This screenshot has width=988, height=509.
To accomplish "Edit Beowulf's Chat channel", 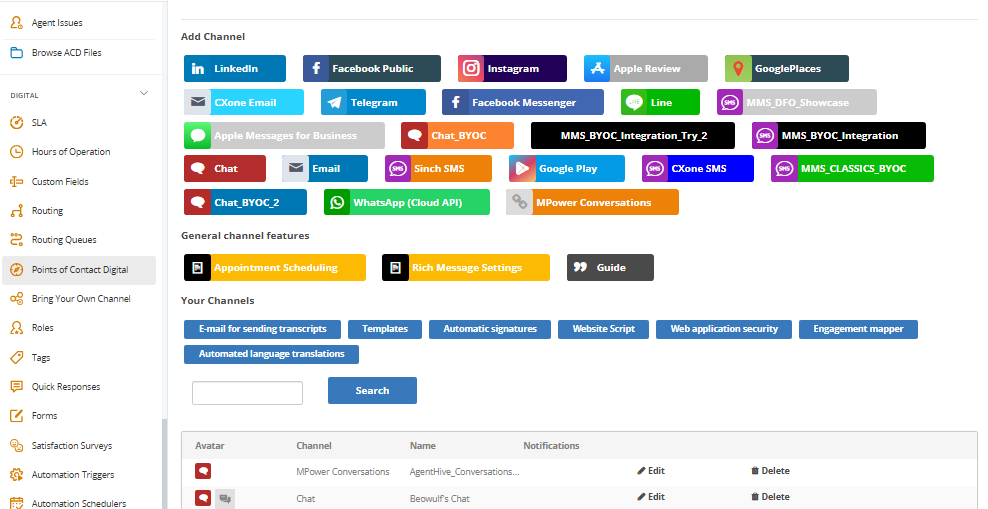I will point(651,497).
